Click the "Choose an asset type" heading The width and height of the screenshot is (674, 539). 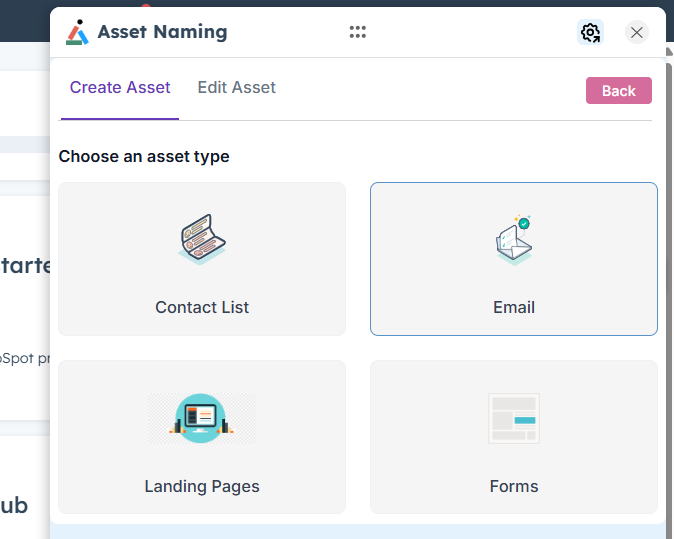tap(144, 157)
